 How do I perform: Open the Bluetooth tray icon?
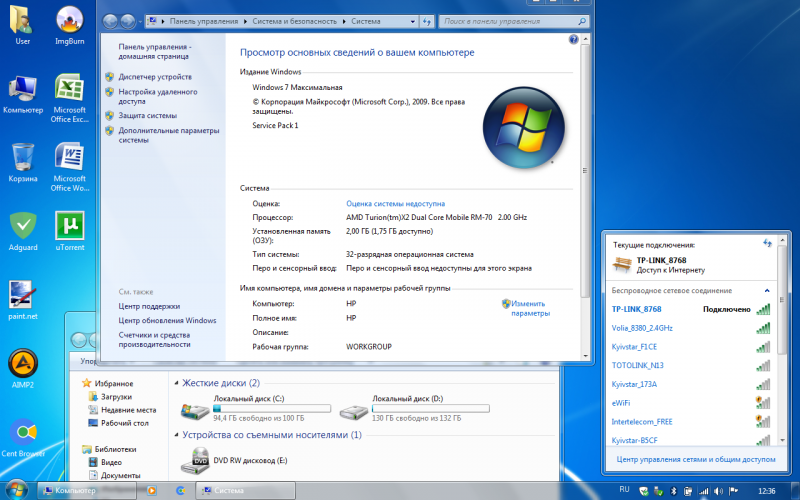point(673,491)
